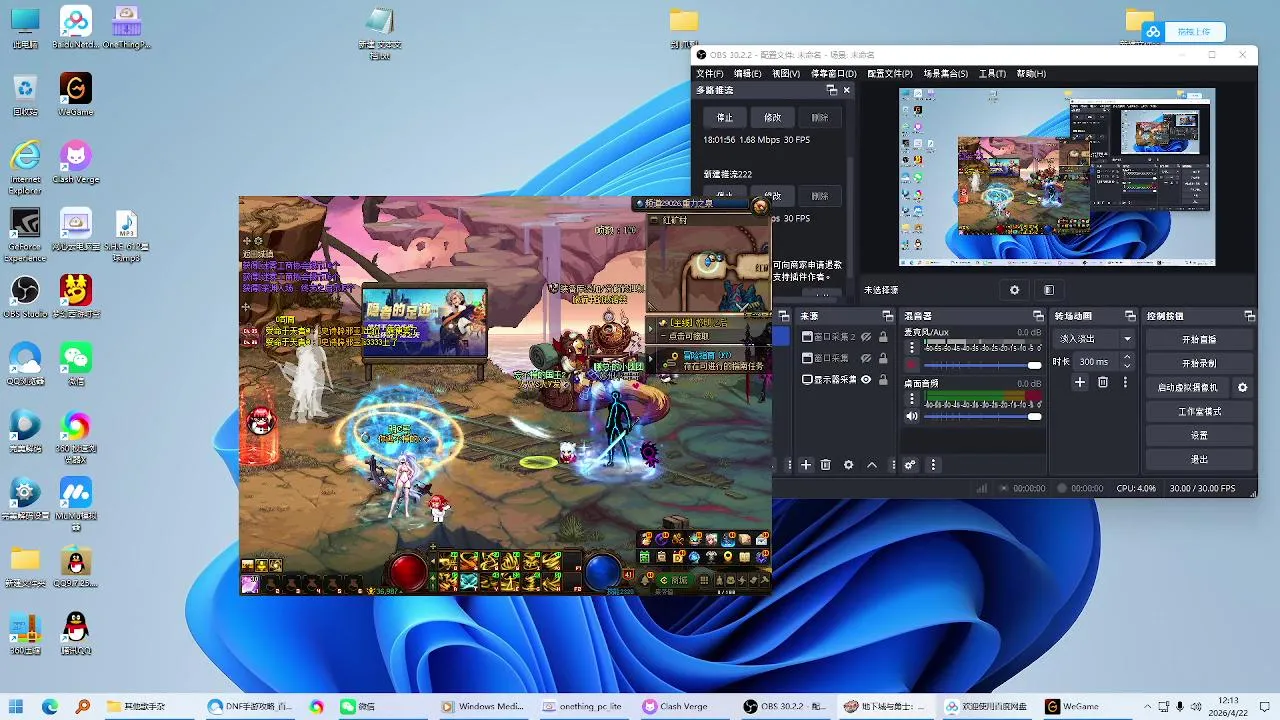Image resolution: width=1280 pixels, height=720 pixels.
Task: Open the mixer panel's three-dot menu
Action: [934, 465]
